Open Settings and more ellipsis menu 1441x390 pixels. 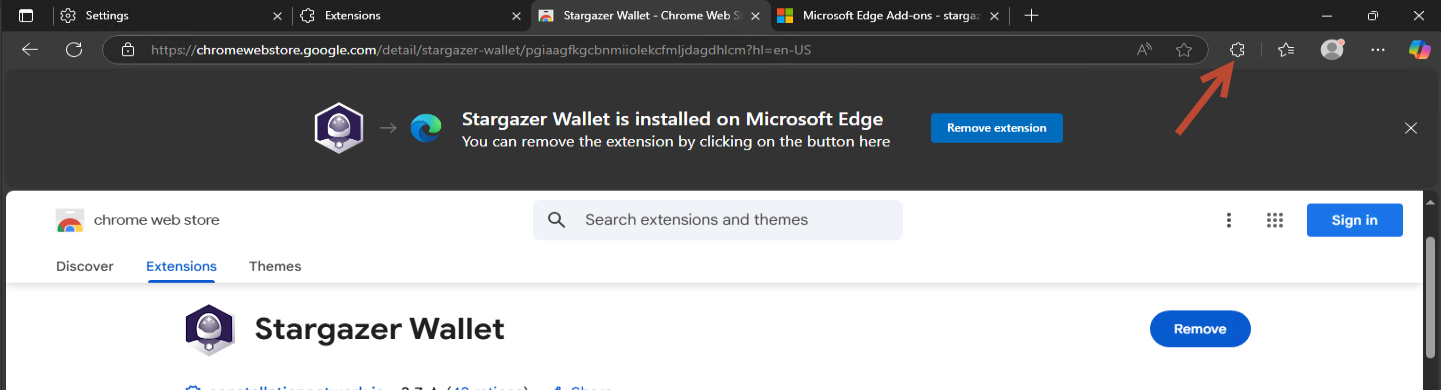tap(1378, 49)
